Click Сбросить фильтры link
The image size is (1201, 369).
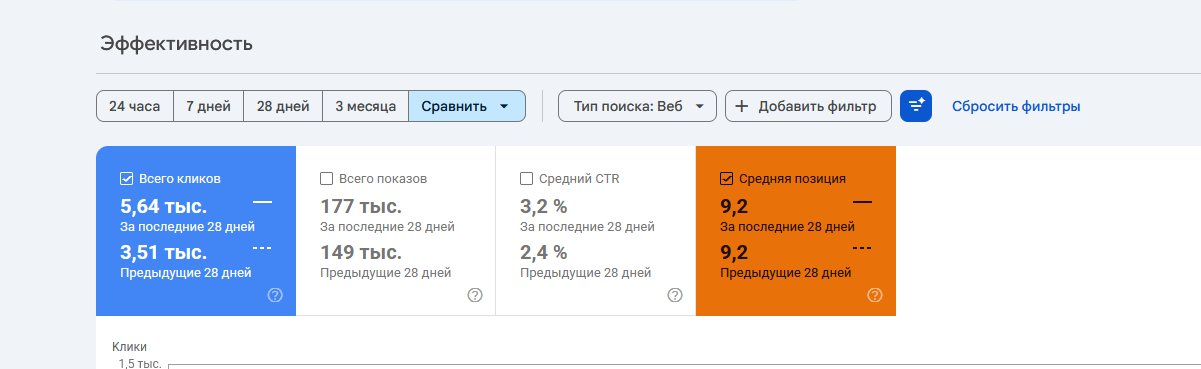pos(1016,106)
